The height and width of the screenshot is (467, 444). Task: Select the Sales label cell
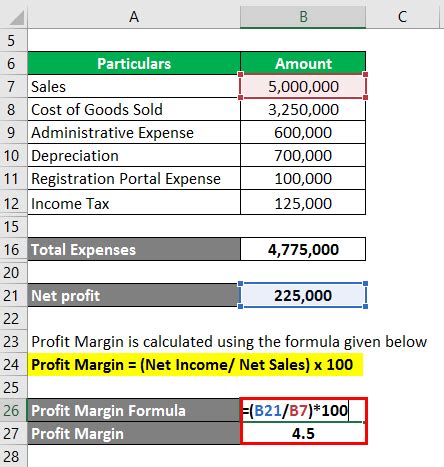134,86
